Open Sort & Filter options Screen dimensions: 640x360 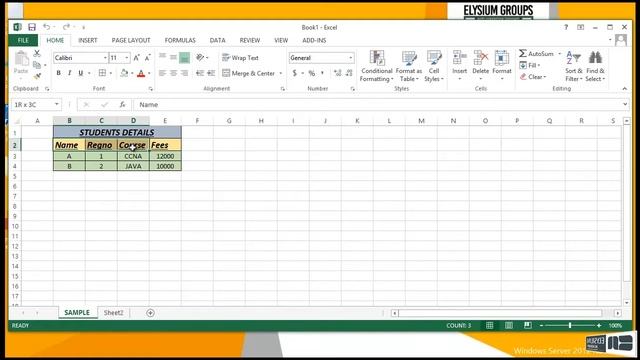coord(573,66)
